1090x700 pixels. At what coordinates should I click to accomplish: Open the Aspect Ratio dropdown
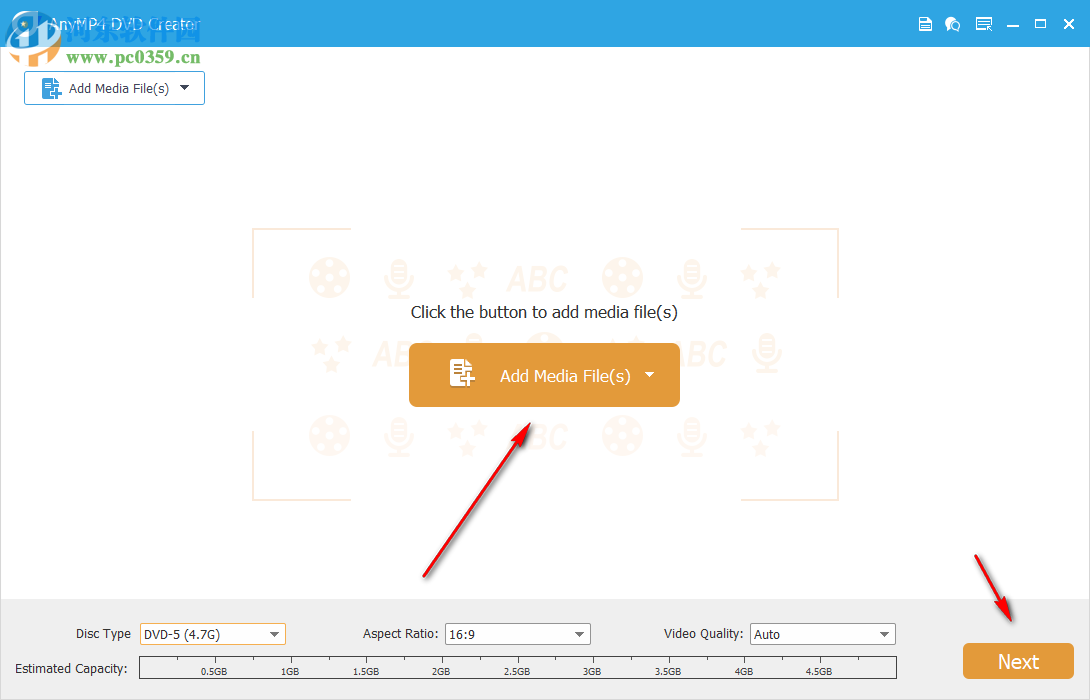[x=578, y=633]
